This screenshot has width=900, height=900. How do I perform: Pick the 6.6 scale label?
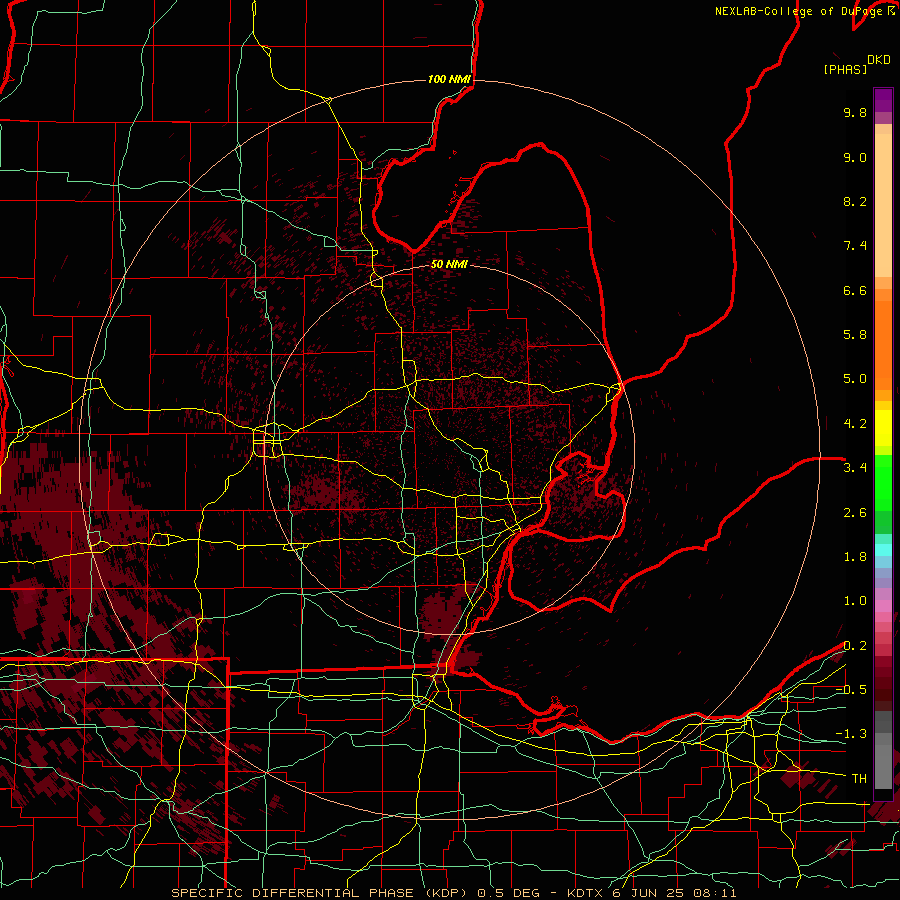(x=855, y=290)
